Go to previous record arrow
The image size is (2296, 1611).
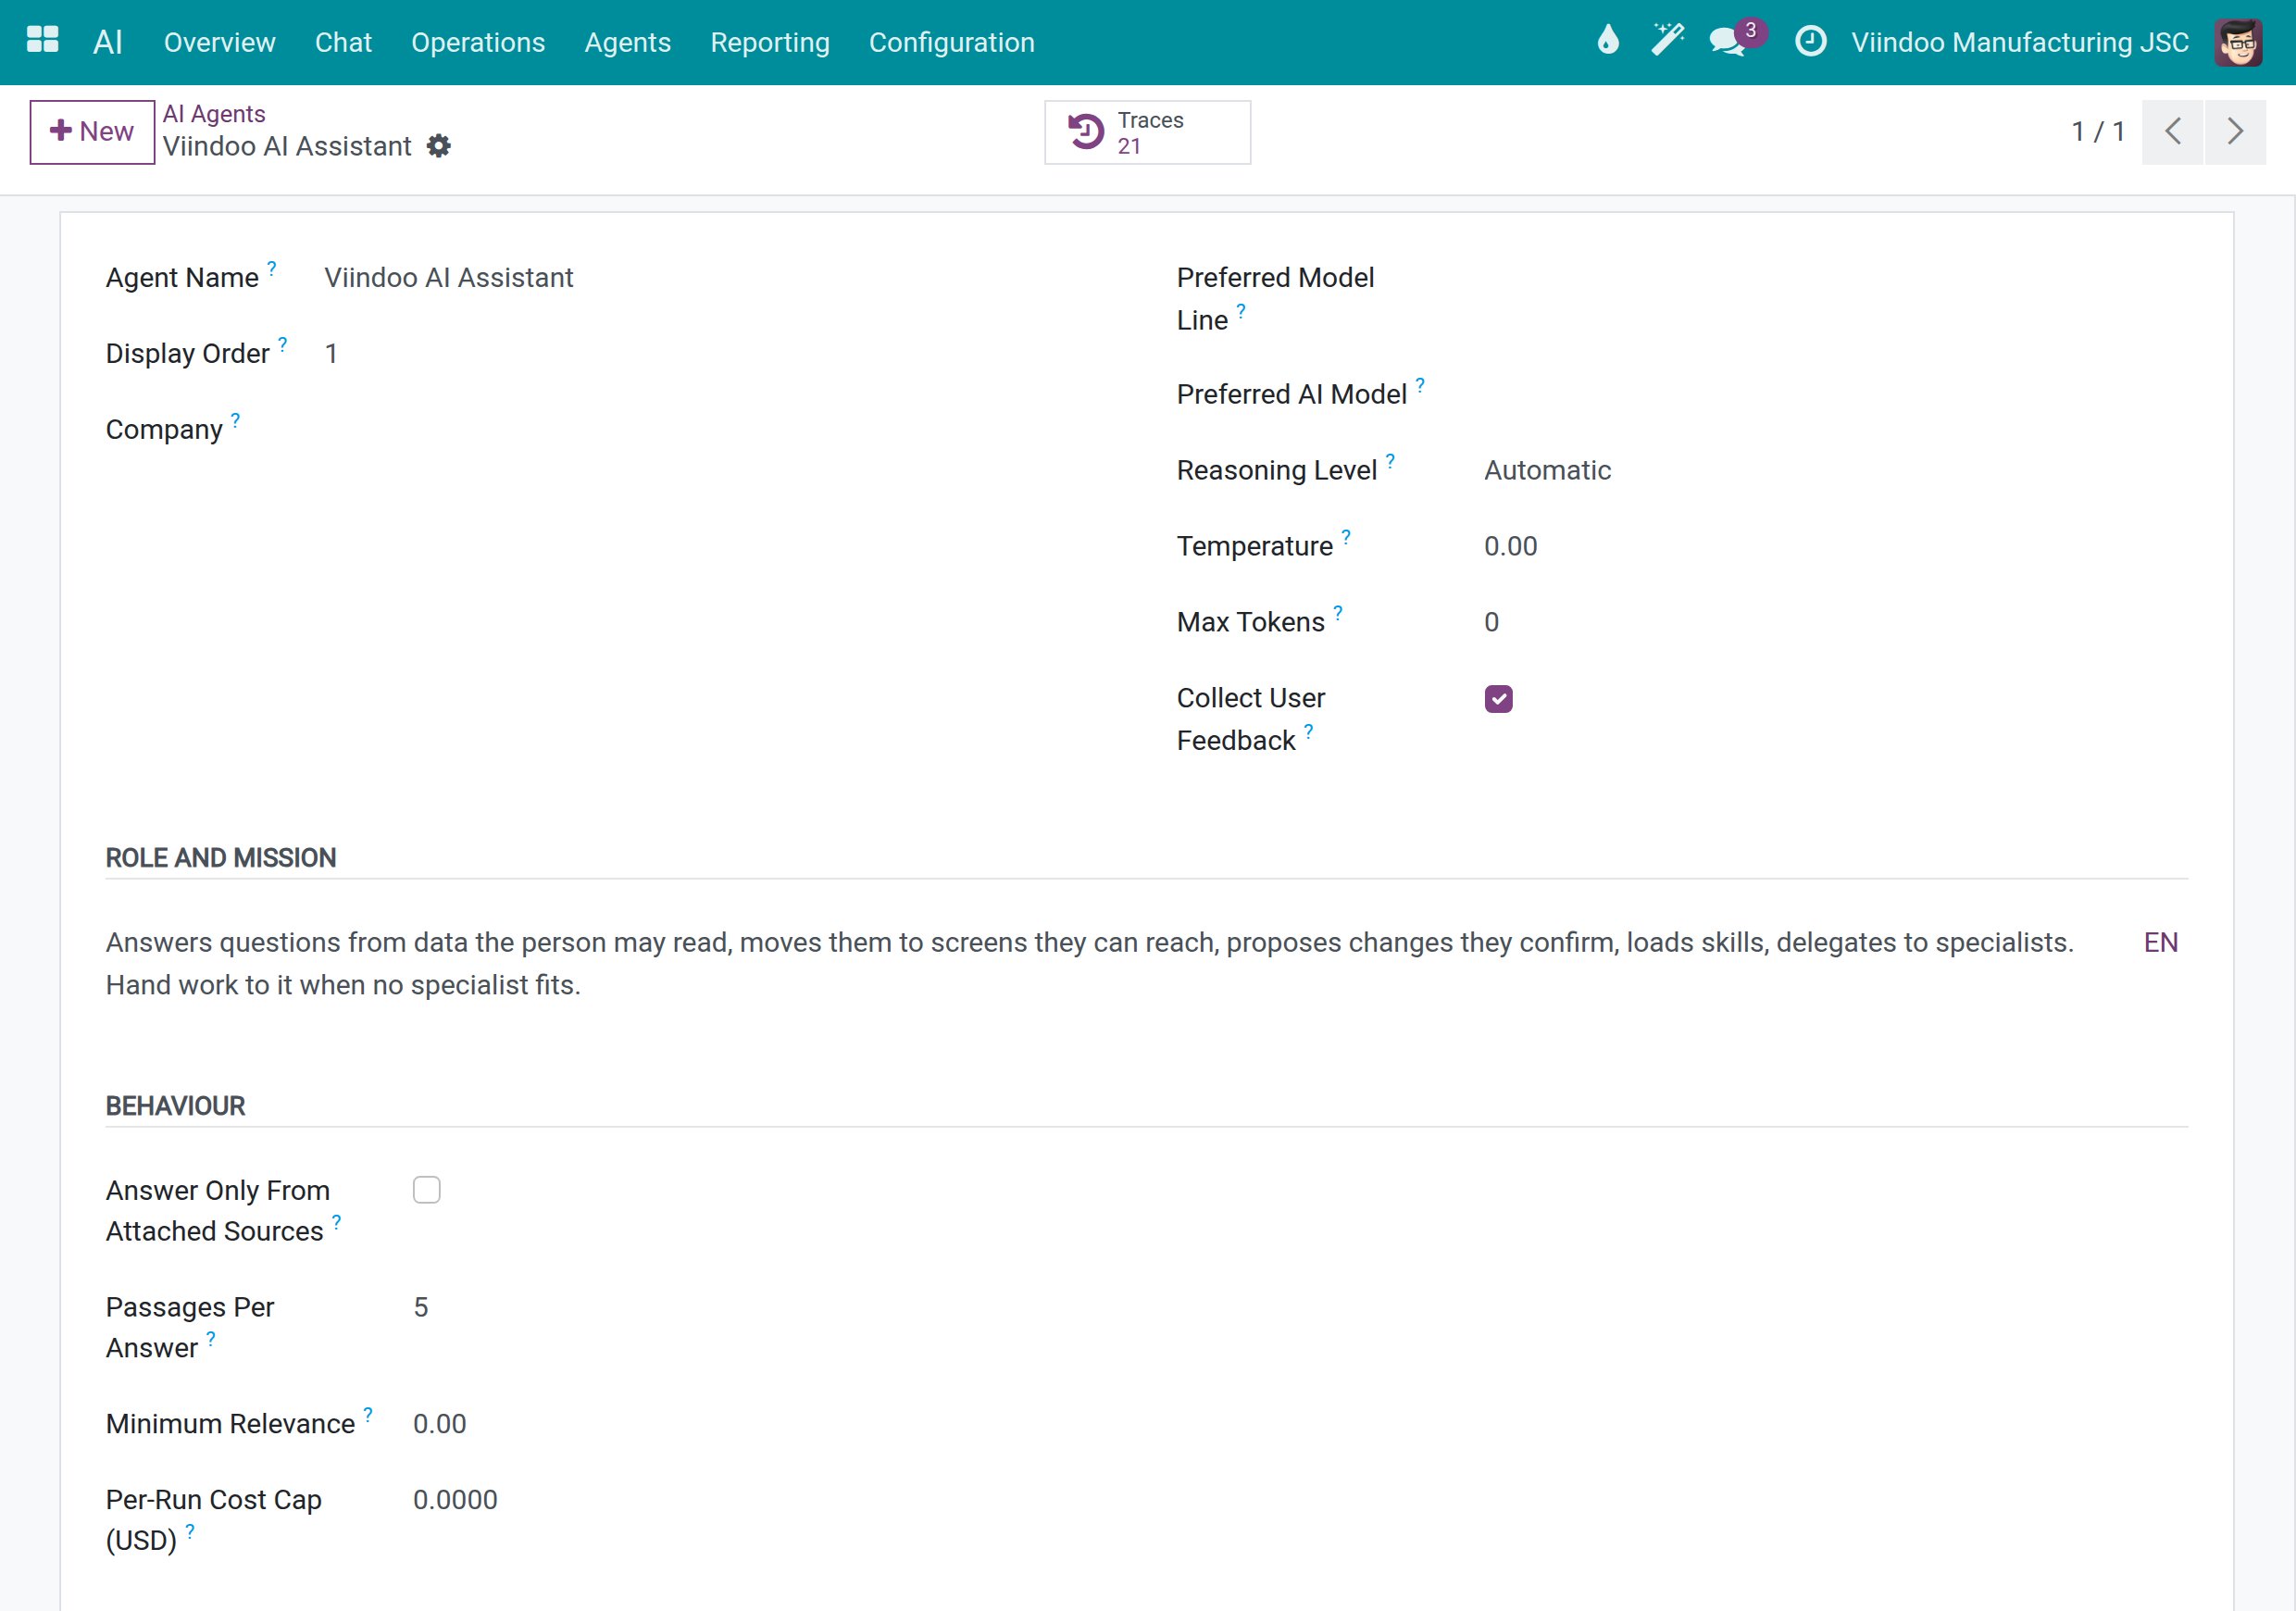pyautogui.click(x=2173, y=131)
